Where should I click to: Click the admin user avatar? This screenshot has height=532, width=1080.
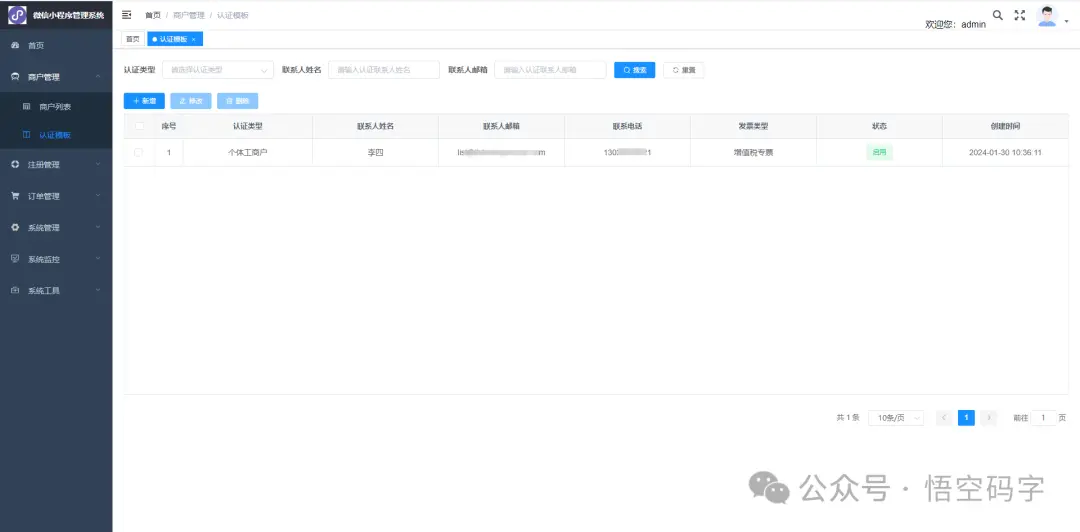(1047, 16)
